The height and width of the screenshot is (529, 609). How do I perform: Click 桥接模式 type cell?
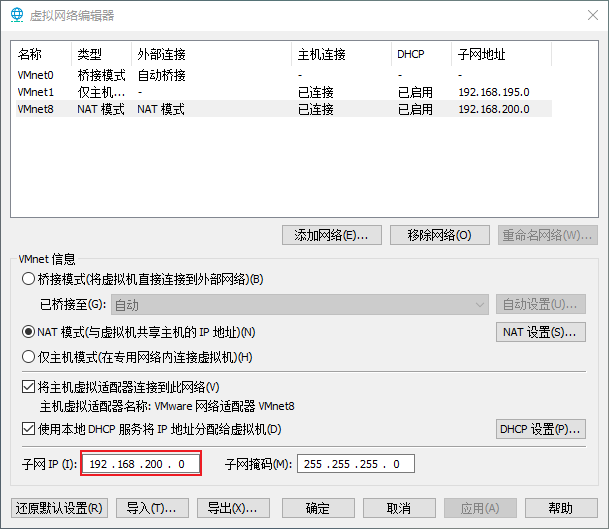(x=101, y=75)
